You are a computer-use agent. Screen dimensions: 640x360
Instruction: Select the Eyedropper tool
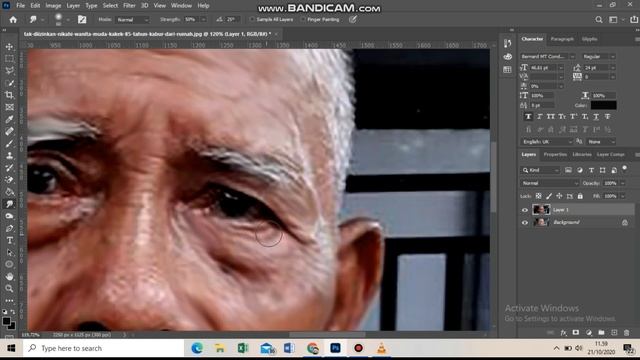tap(9, 119)
